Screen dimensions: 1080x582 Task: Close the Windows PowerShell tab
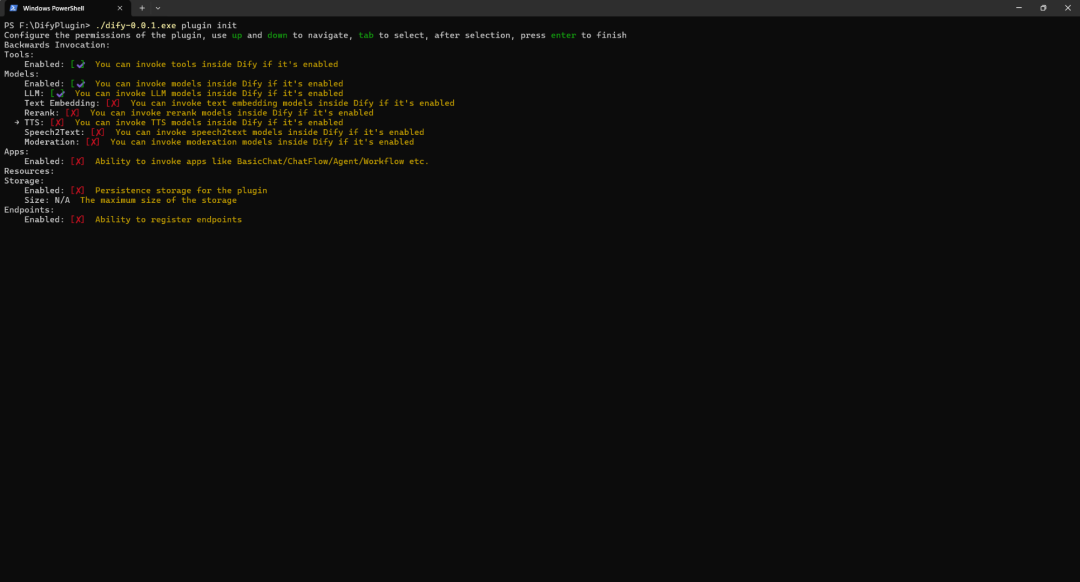point(120,8)
